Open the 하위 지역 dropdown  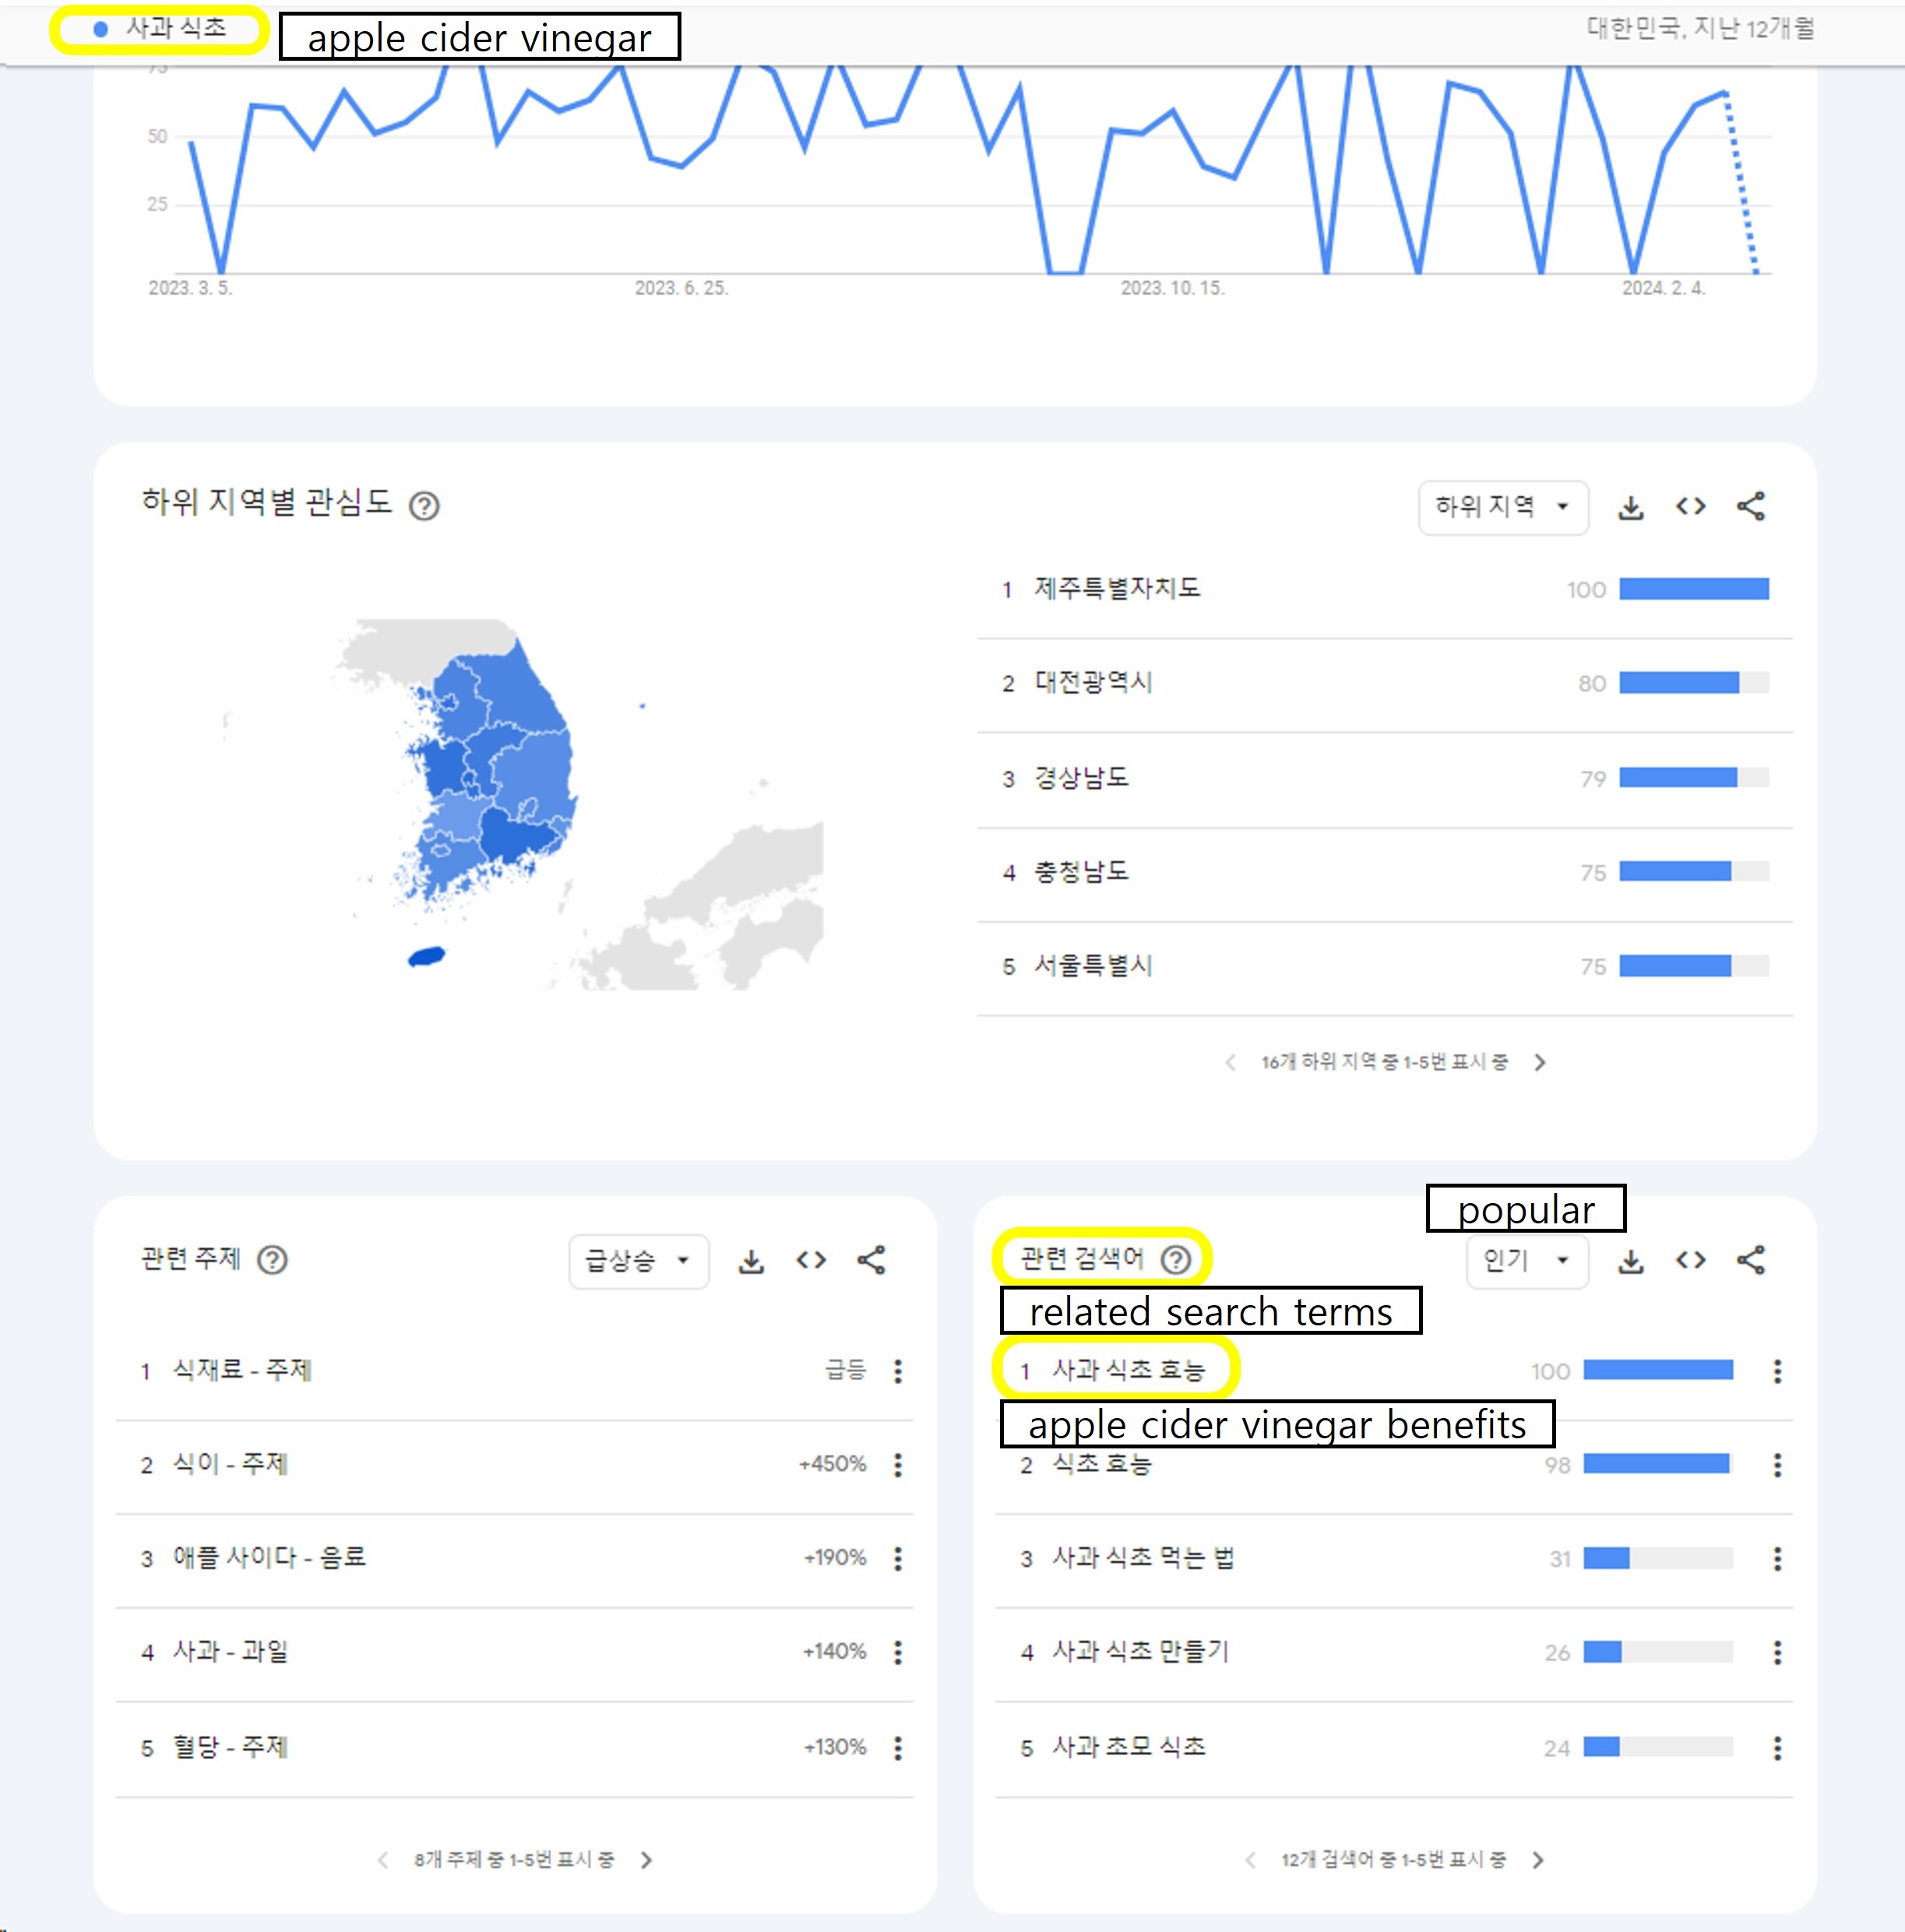(x=1502, y=507)
